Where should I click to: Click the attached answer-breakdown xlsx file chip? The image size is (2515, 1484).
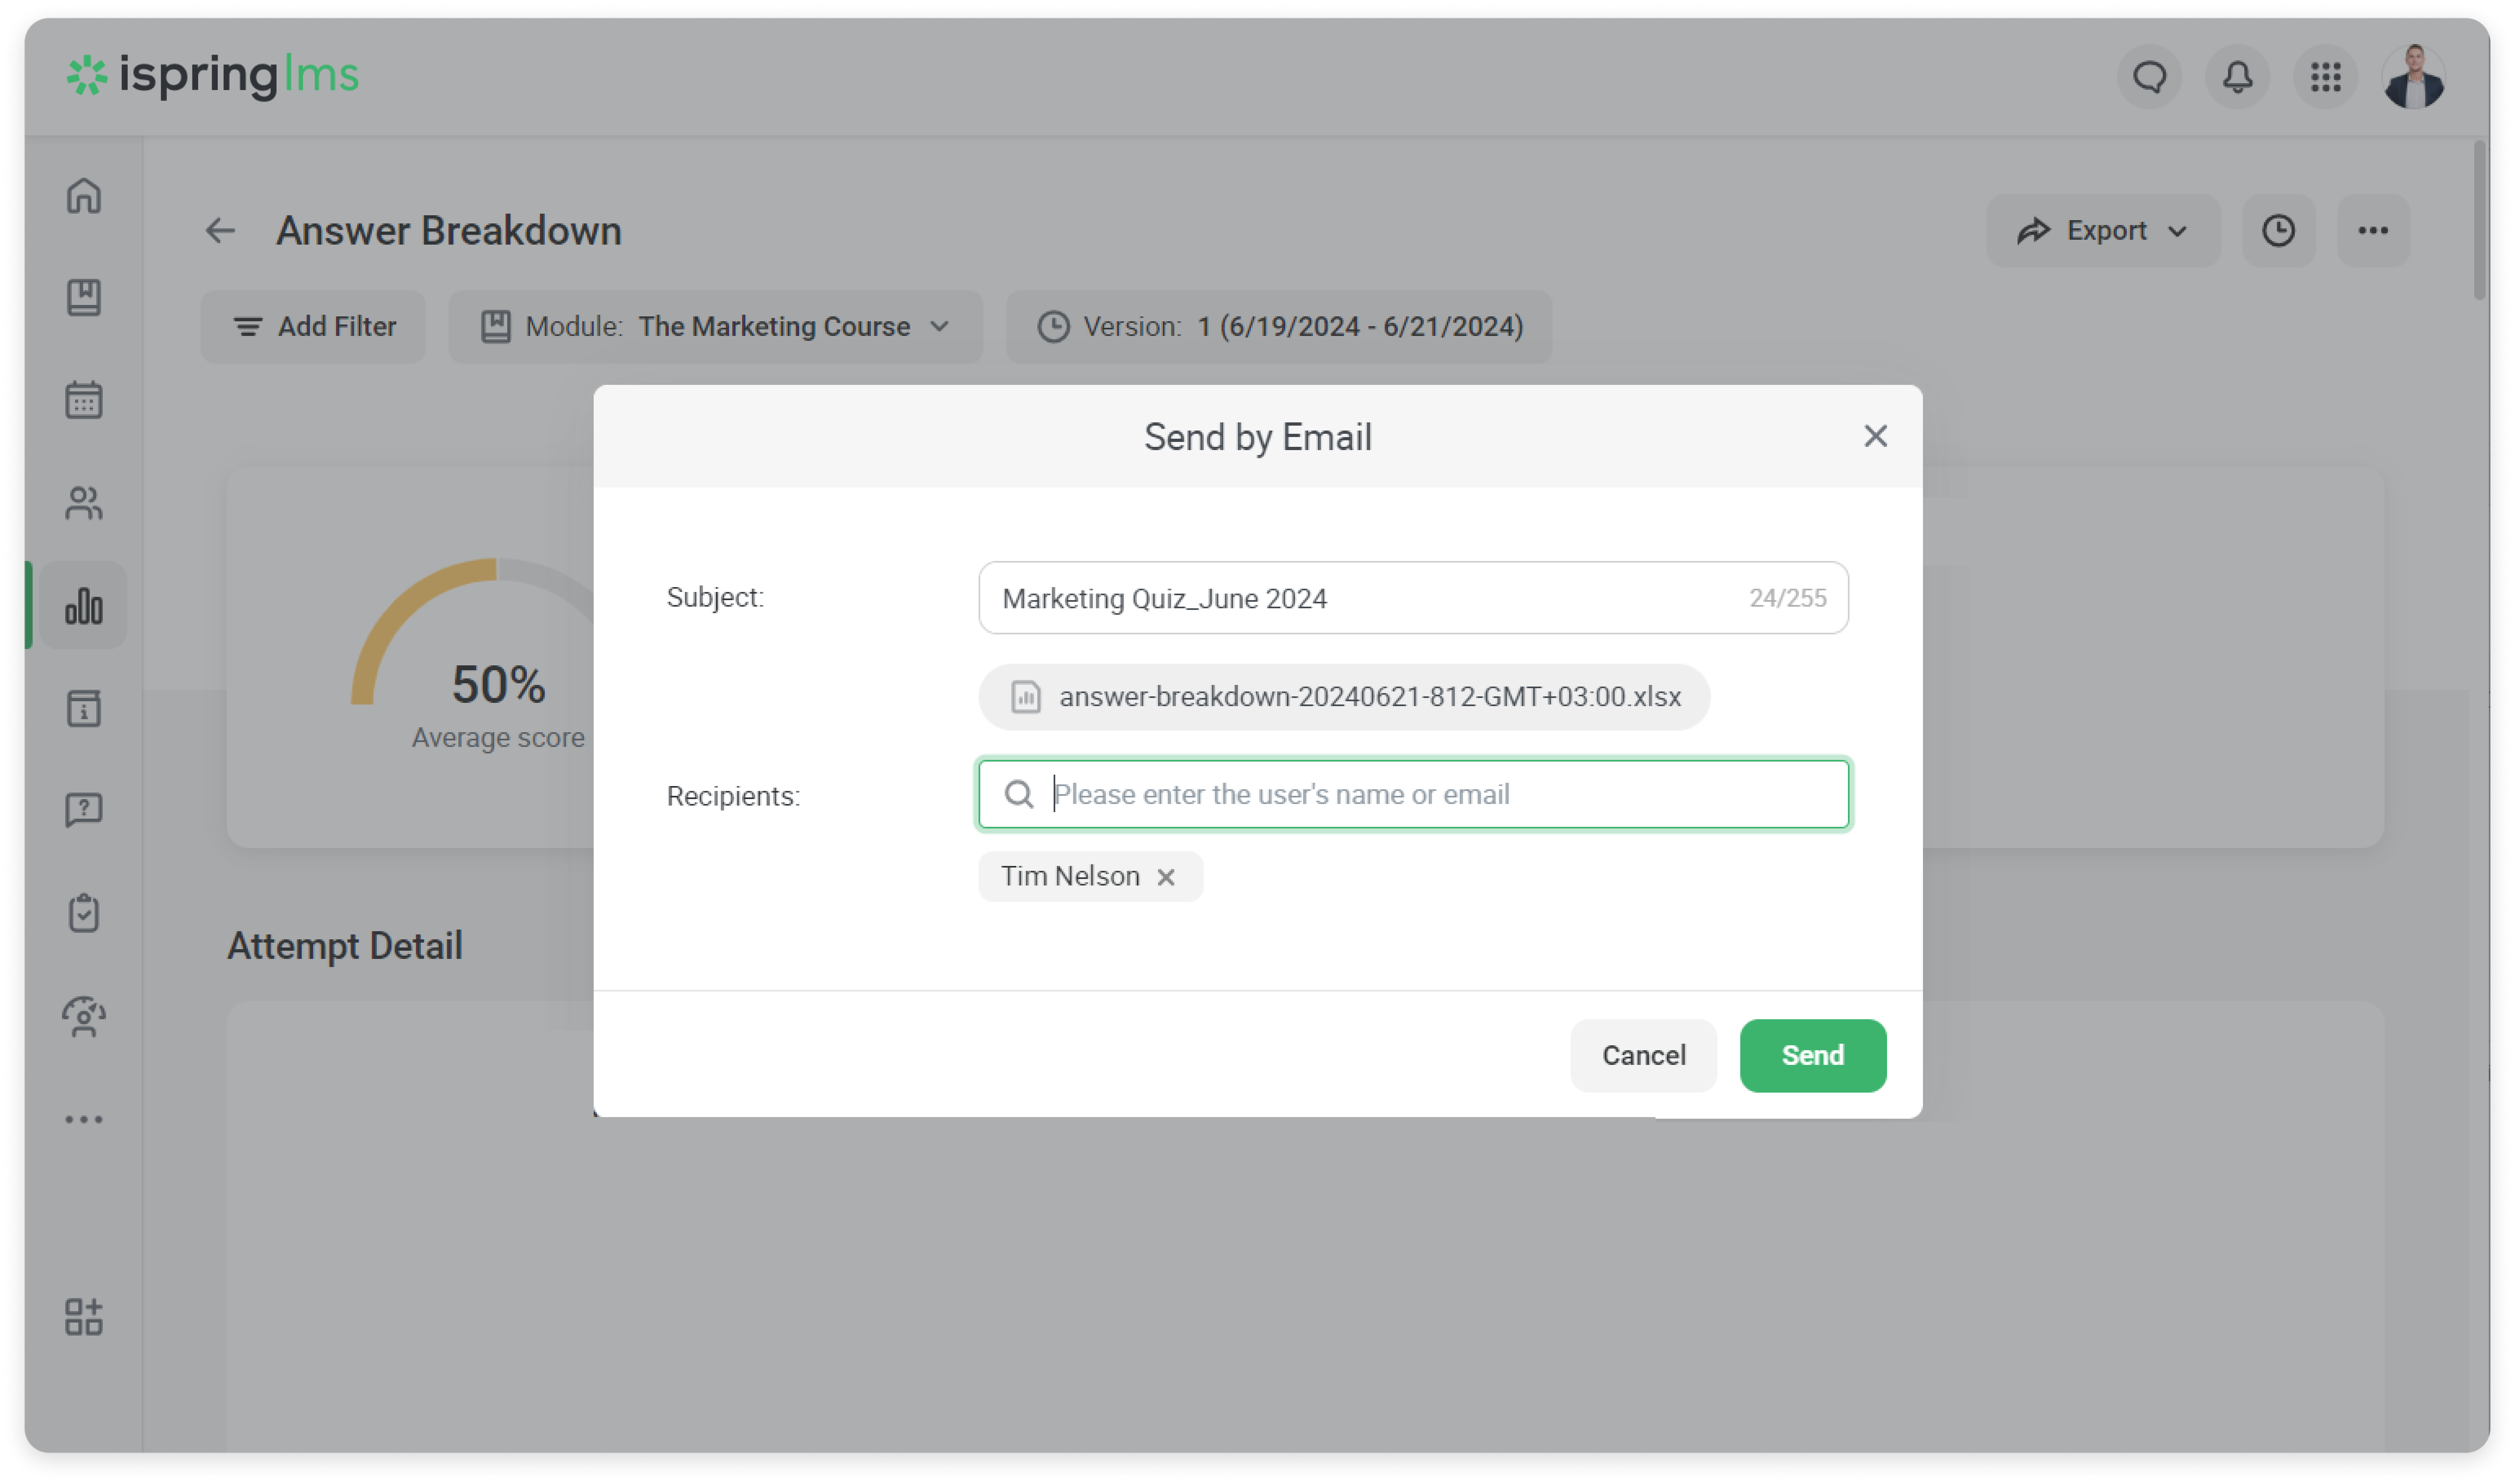pyautogui.click(x=1344, y=697)
